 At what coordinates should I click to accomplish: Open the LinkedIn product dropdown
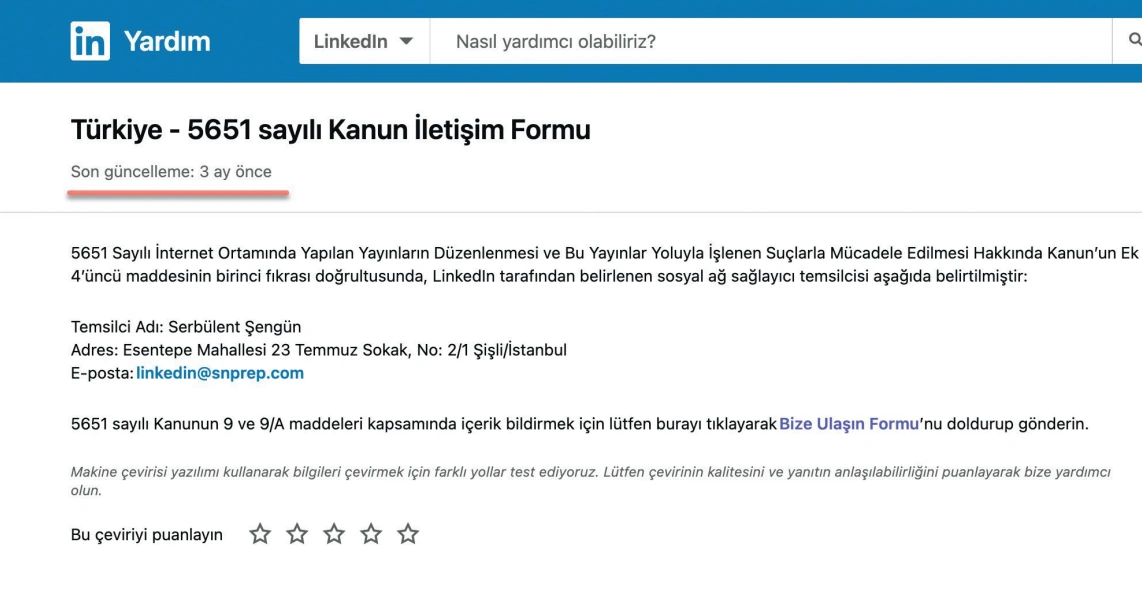click(364, 42)
